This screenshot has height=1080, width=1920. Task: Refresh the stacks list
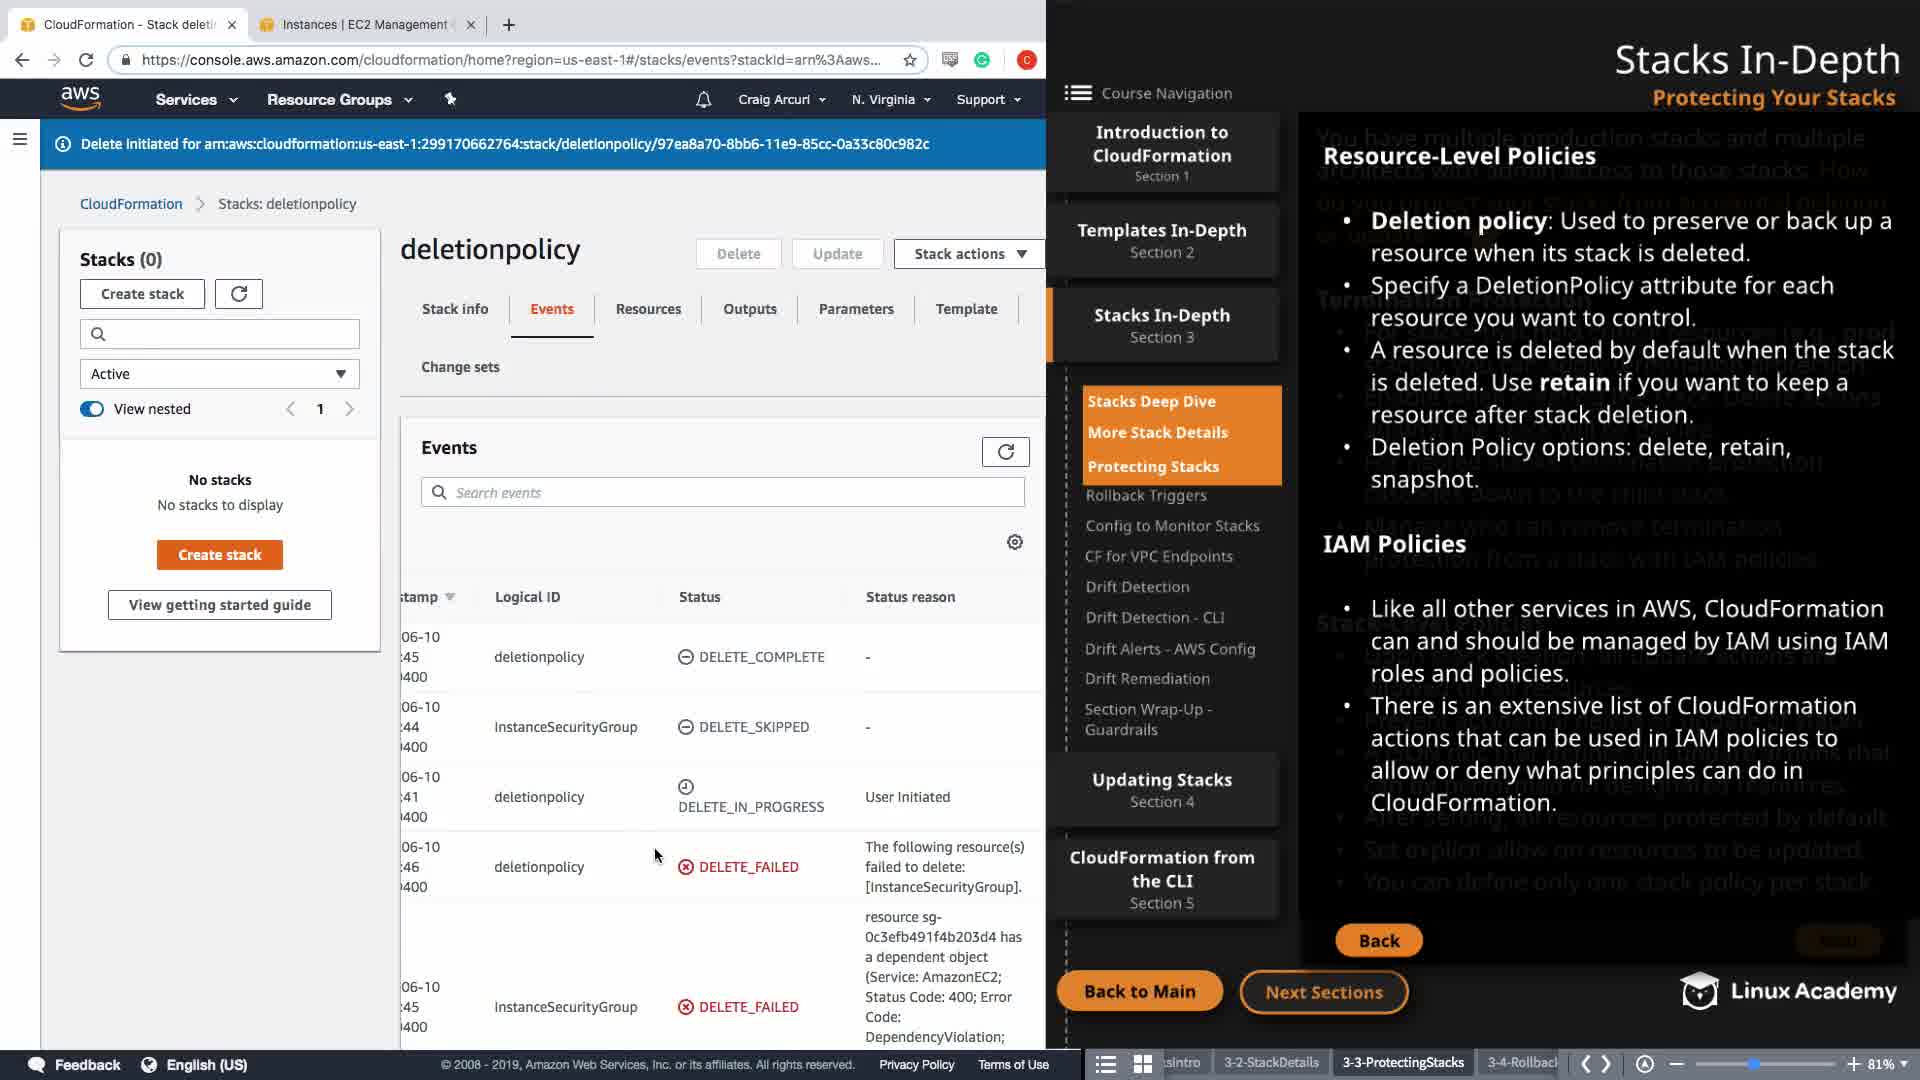238,294
